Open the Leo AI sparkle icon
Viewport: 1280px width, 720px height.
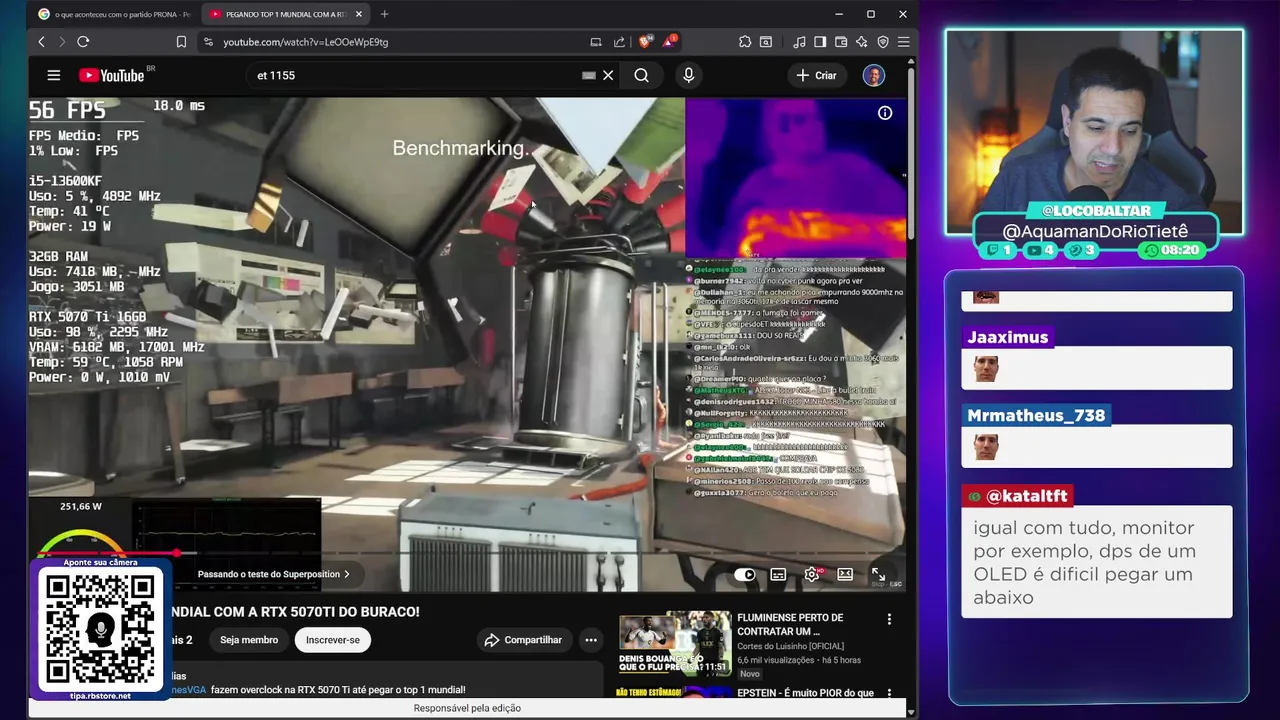[x=862, y=42]
